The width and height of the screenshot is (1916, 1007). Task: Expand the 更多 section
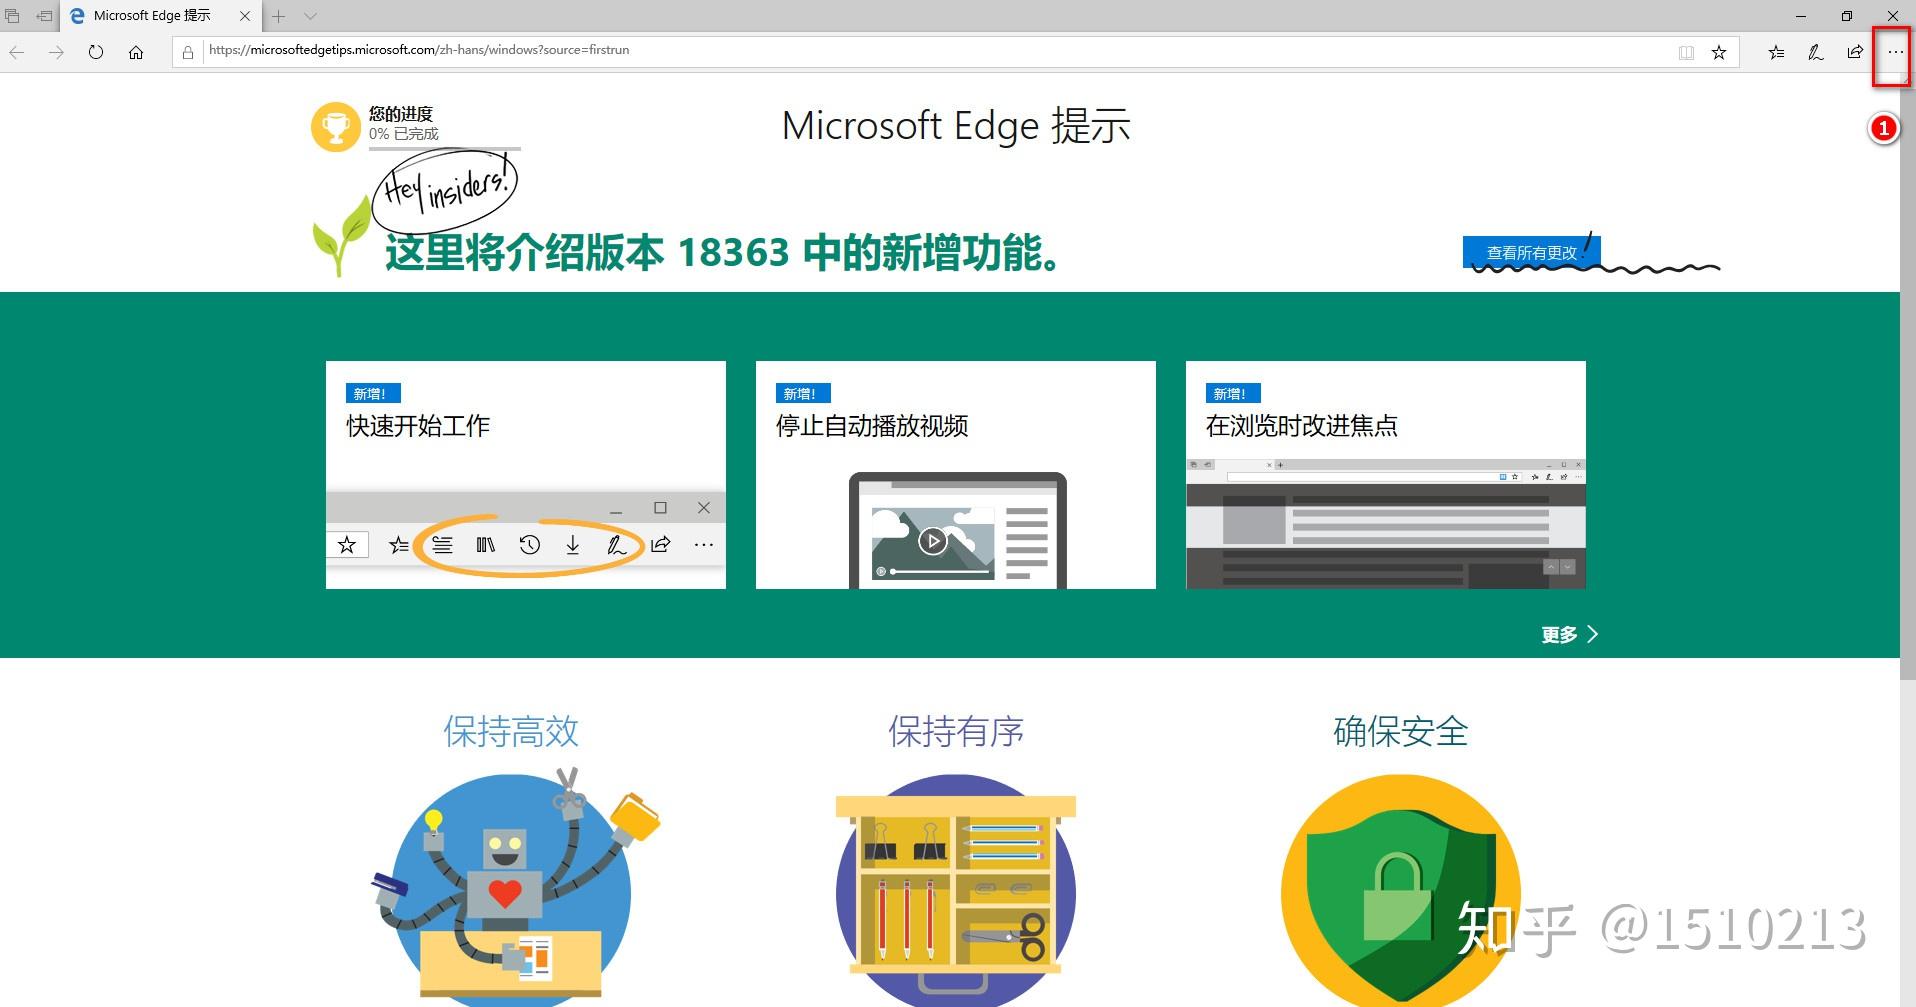1567,633
